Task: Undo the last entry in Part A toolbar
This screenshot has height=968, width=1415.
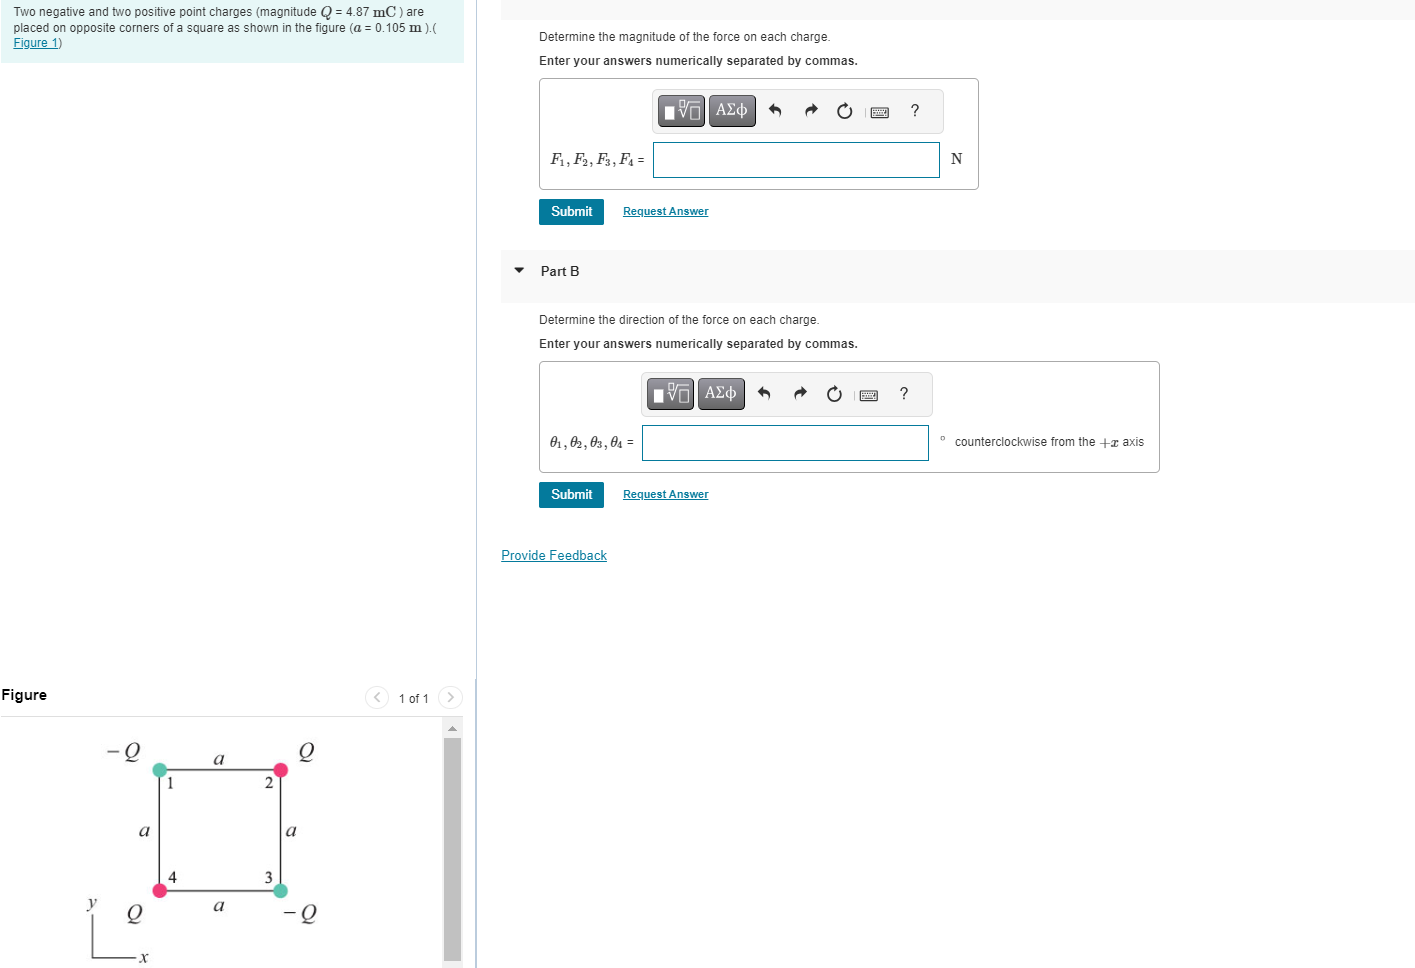Action: click(x=776, y=110)
